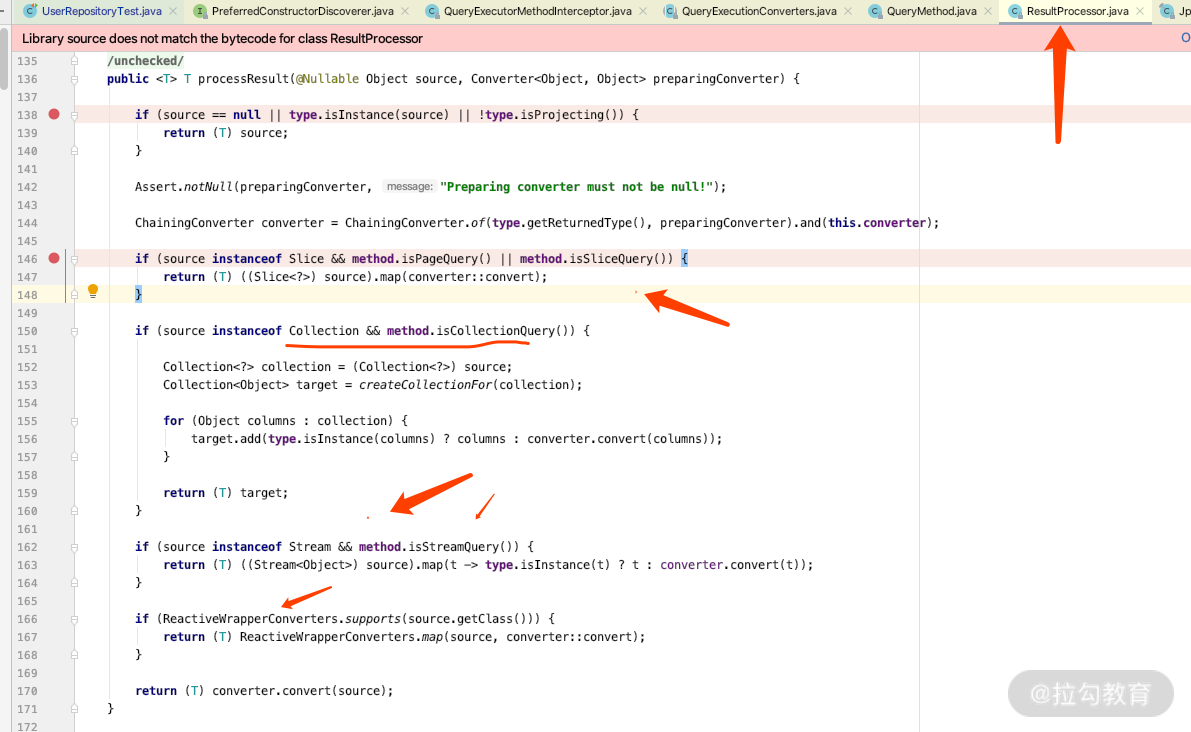The image size is (1191, 732).
Task: Fold the Collection if block at line 150
Action: 74,331
